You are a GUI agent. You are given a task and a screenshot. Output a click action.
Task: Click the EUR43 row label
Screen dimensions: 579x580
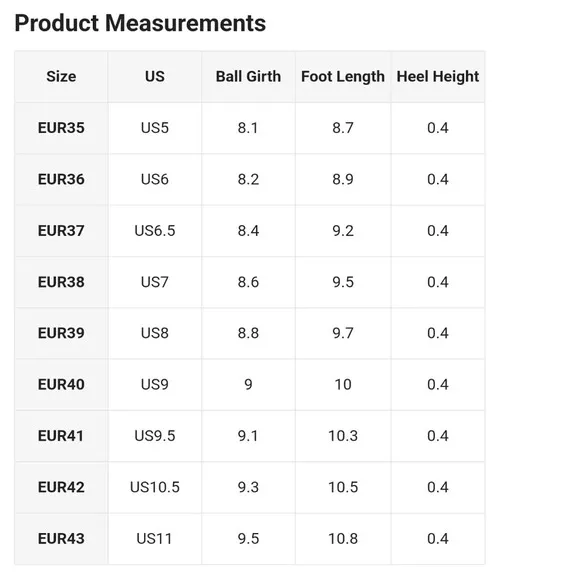point(61,539)
